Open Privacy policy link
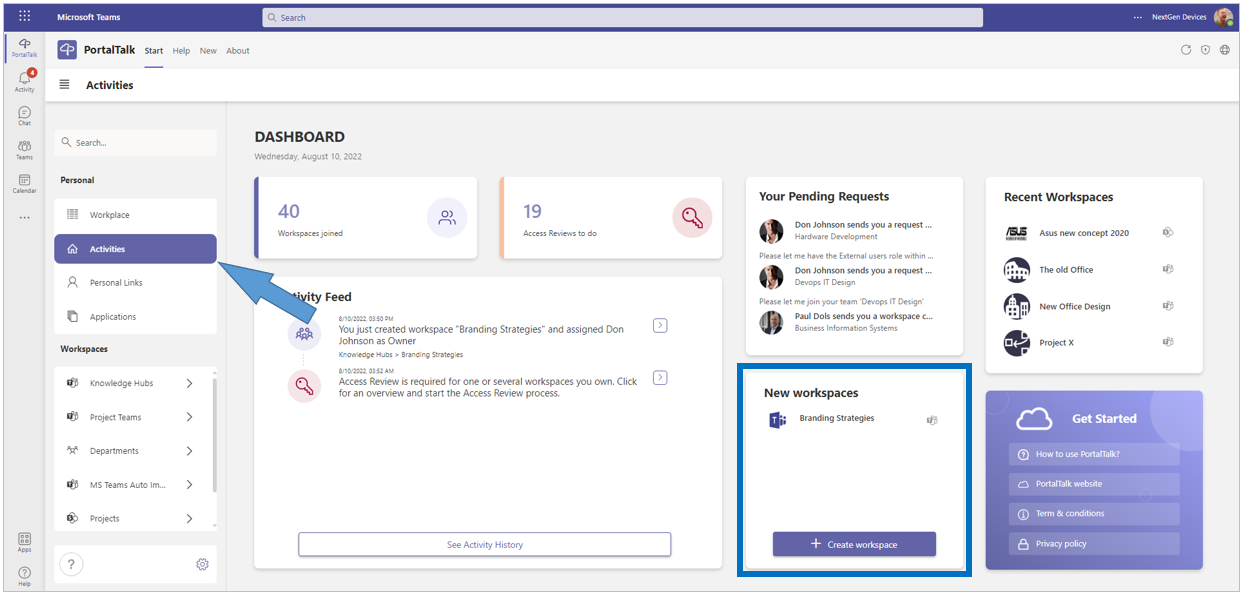This screenshot has height=595, width=1244. click(x=1094, y=544)
